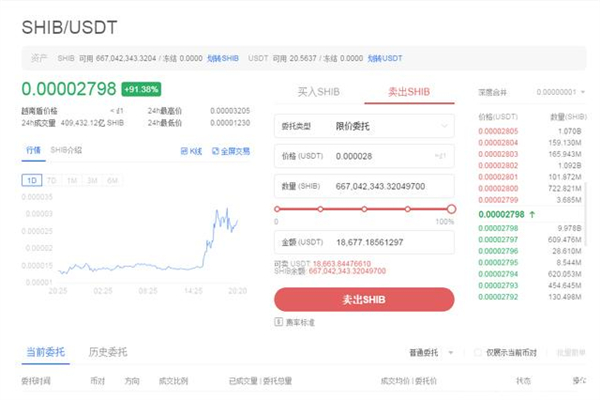Click ask price 0.00002803

[x=498, y=154]
